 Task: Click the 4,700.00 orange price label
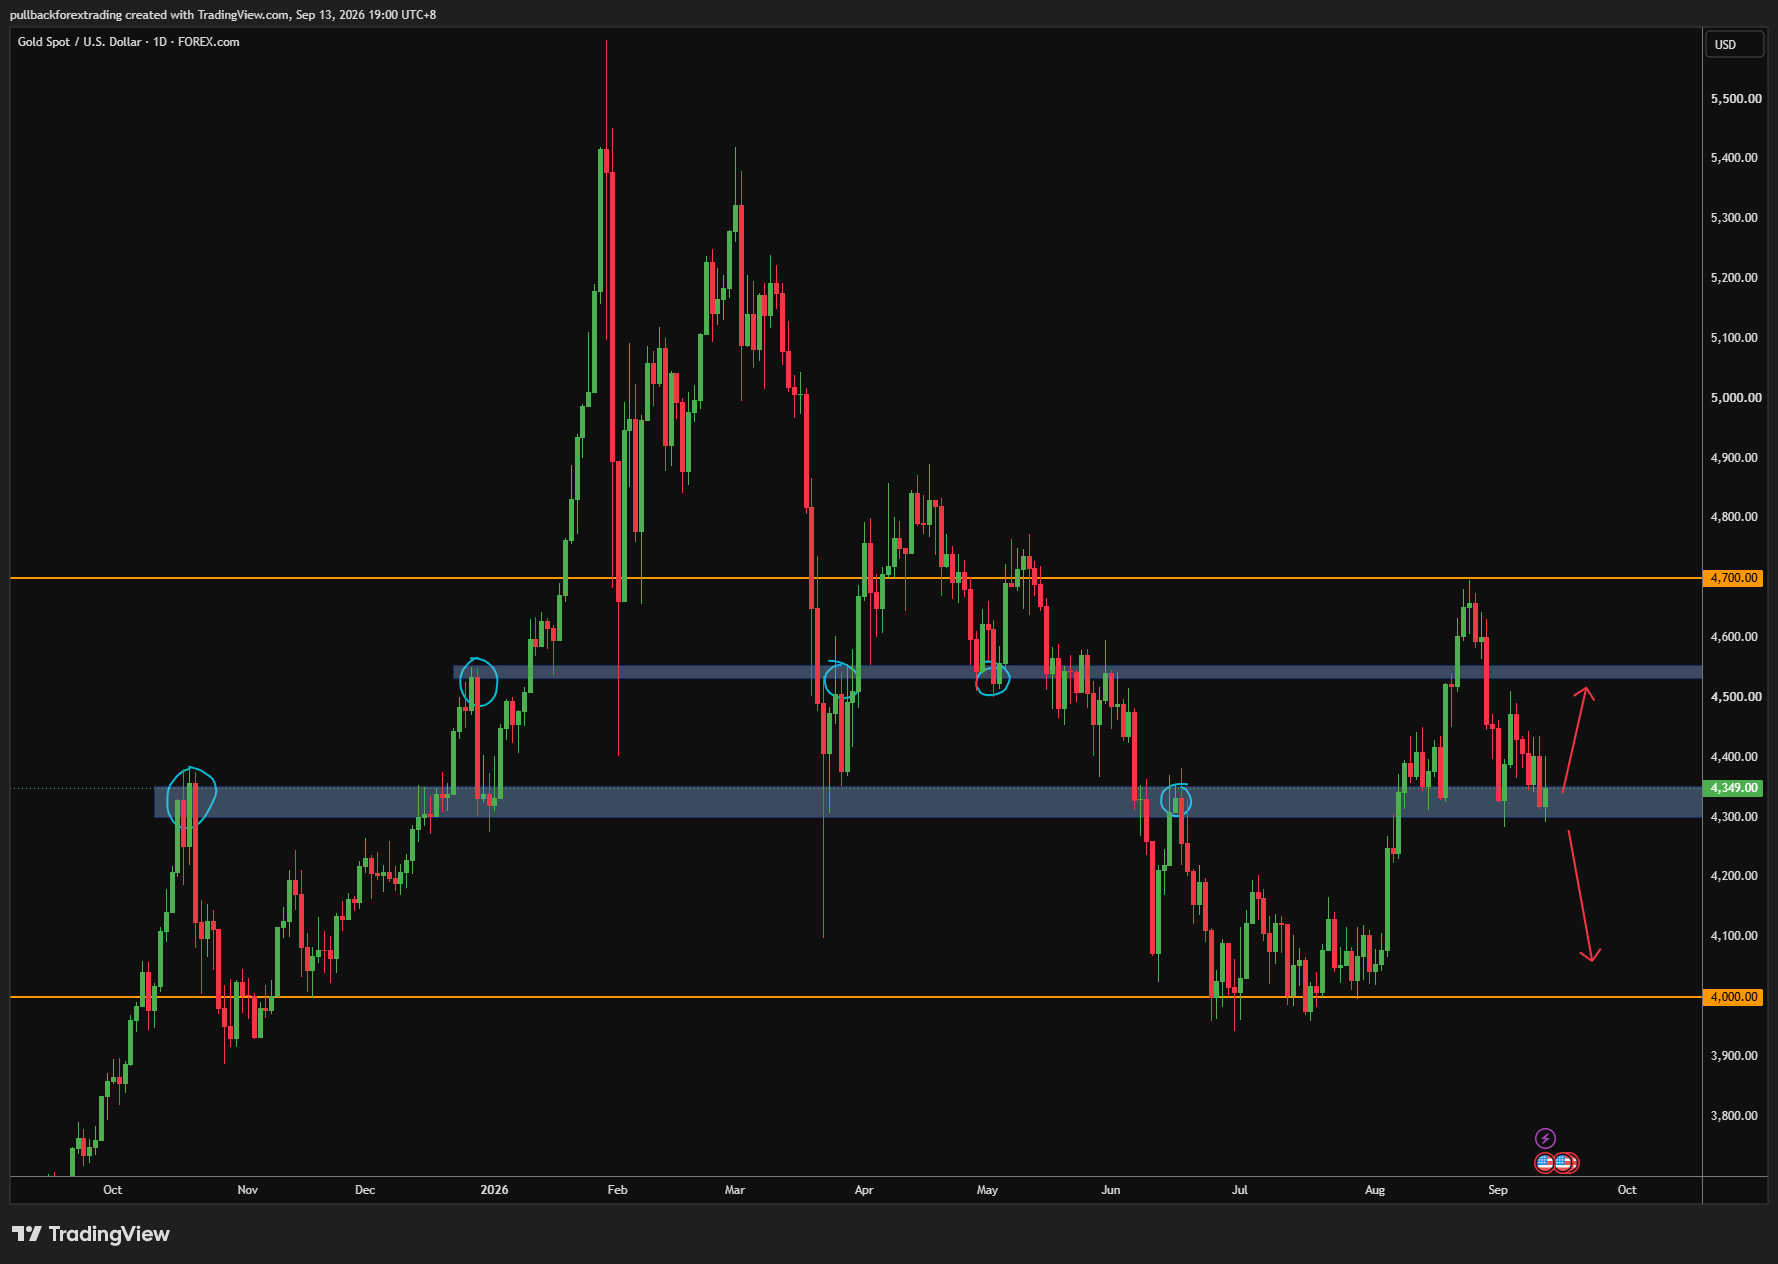click(x=1733, y=578)
